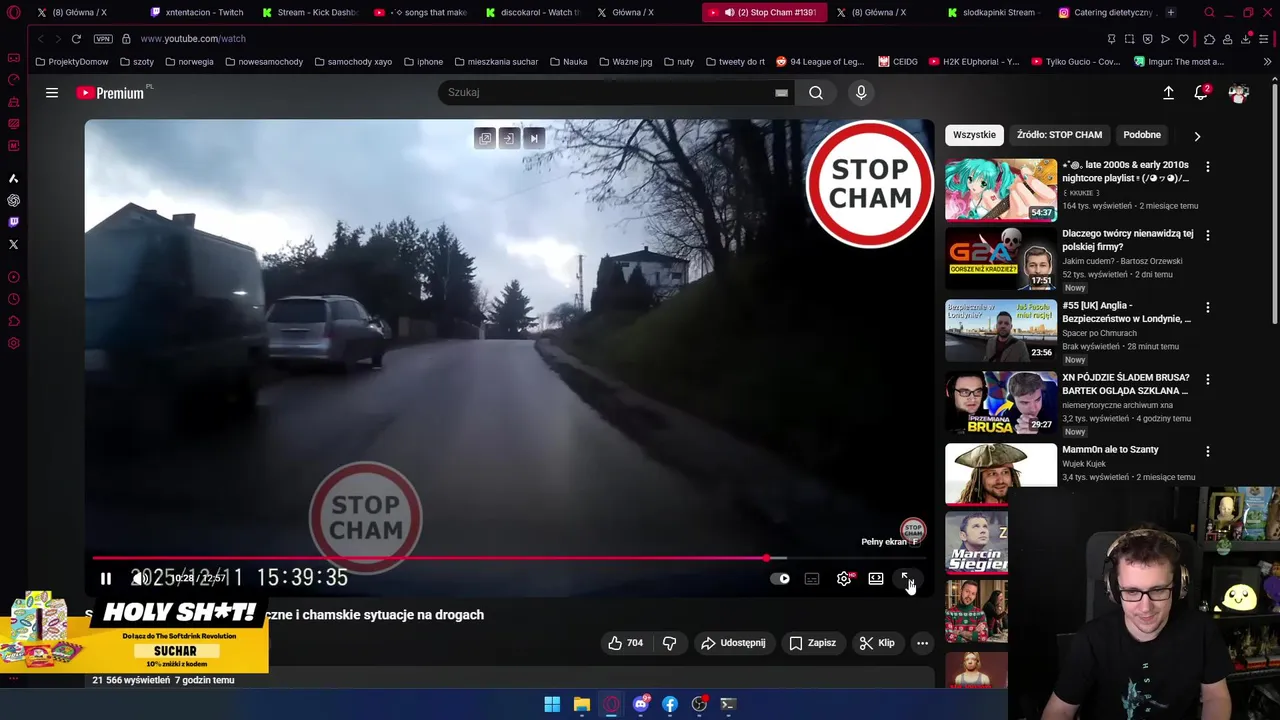Open nightcore playlist video thumbnail
Viewport: 1280px width, 720px height.
(x=1001, y=189)
